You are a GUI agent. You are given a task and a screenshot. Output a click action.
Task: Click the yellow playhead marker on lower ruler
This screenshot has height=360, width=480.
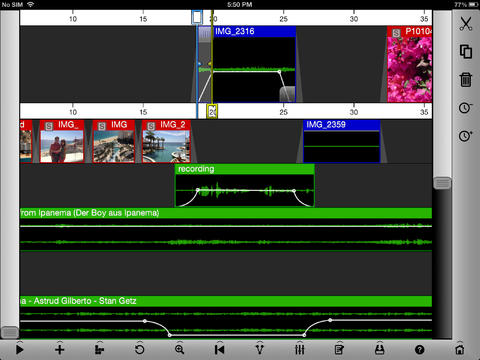(x=212, y=111)
